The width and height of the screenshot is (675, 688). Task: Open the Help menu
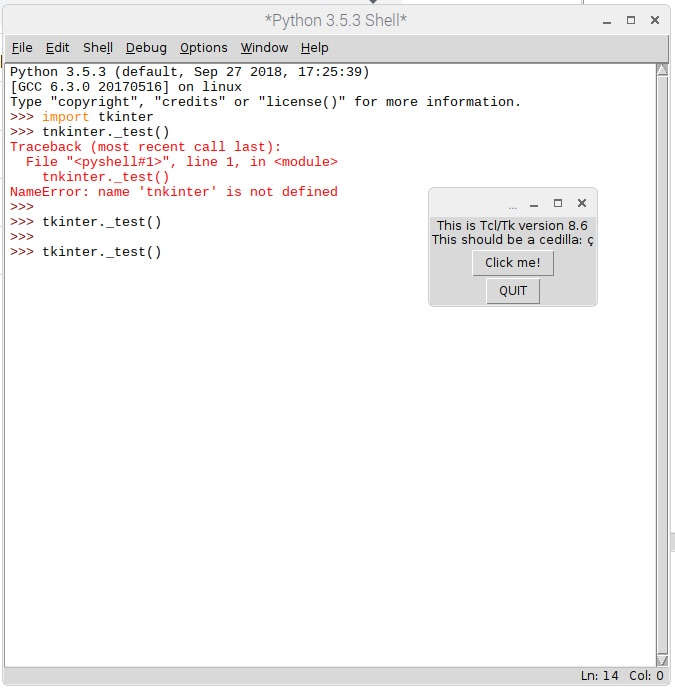(x=314, y=47)
